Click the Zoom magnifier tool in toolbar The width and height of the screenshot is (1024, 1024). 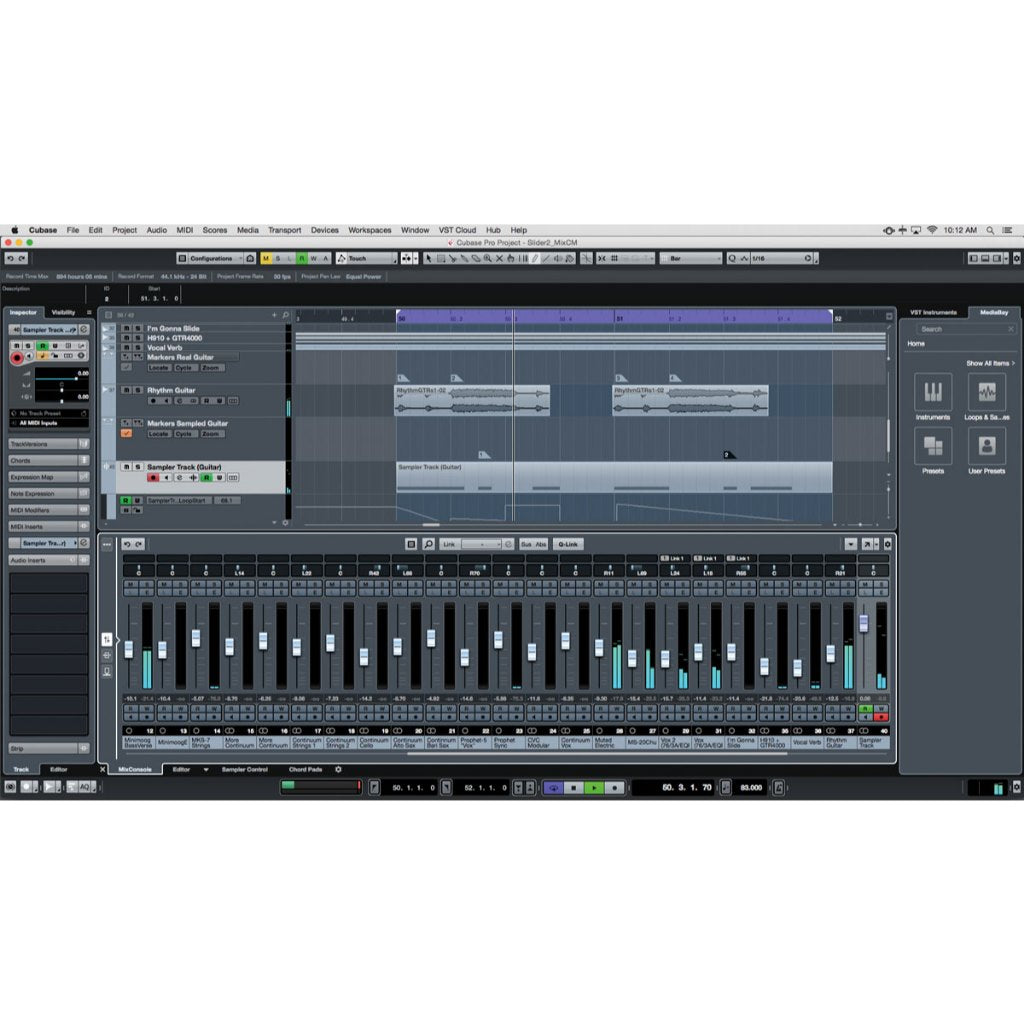488,258
